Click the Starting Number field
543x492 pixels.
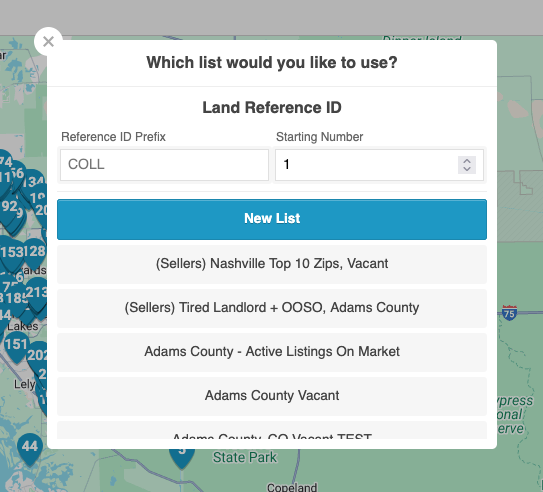click(x=379, y=165)
